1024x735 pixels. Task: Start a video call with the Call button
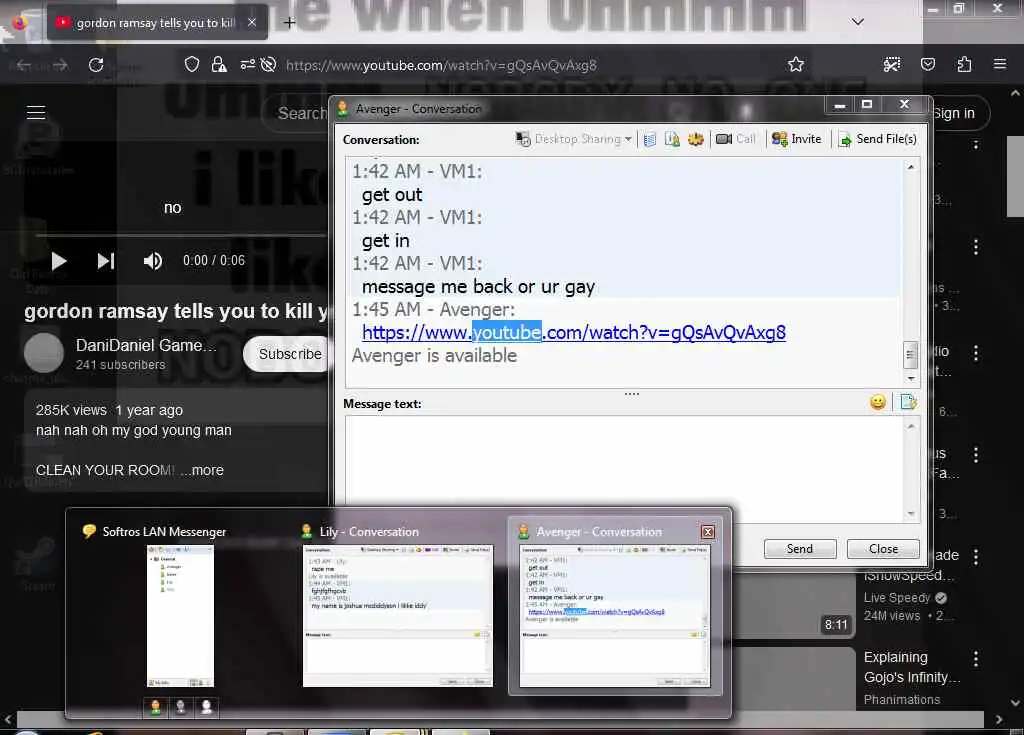click(735, 139)
